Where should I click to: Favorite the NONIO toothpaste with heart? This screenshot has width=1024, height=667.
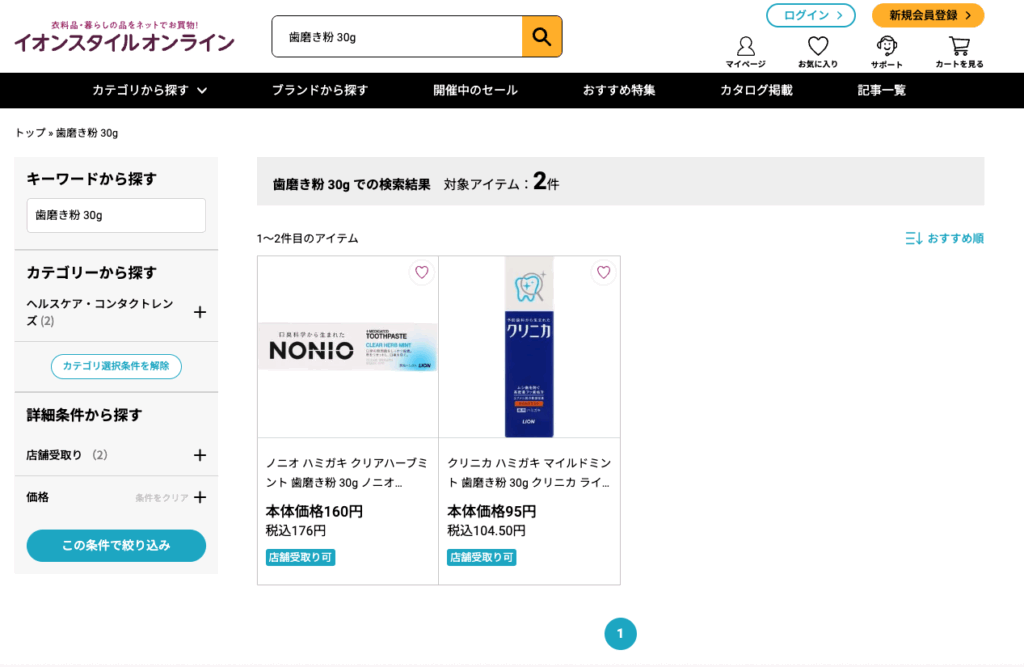click(x=421, y=272)
